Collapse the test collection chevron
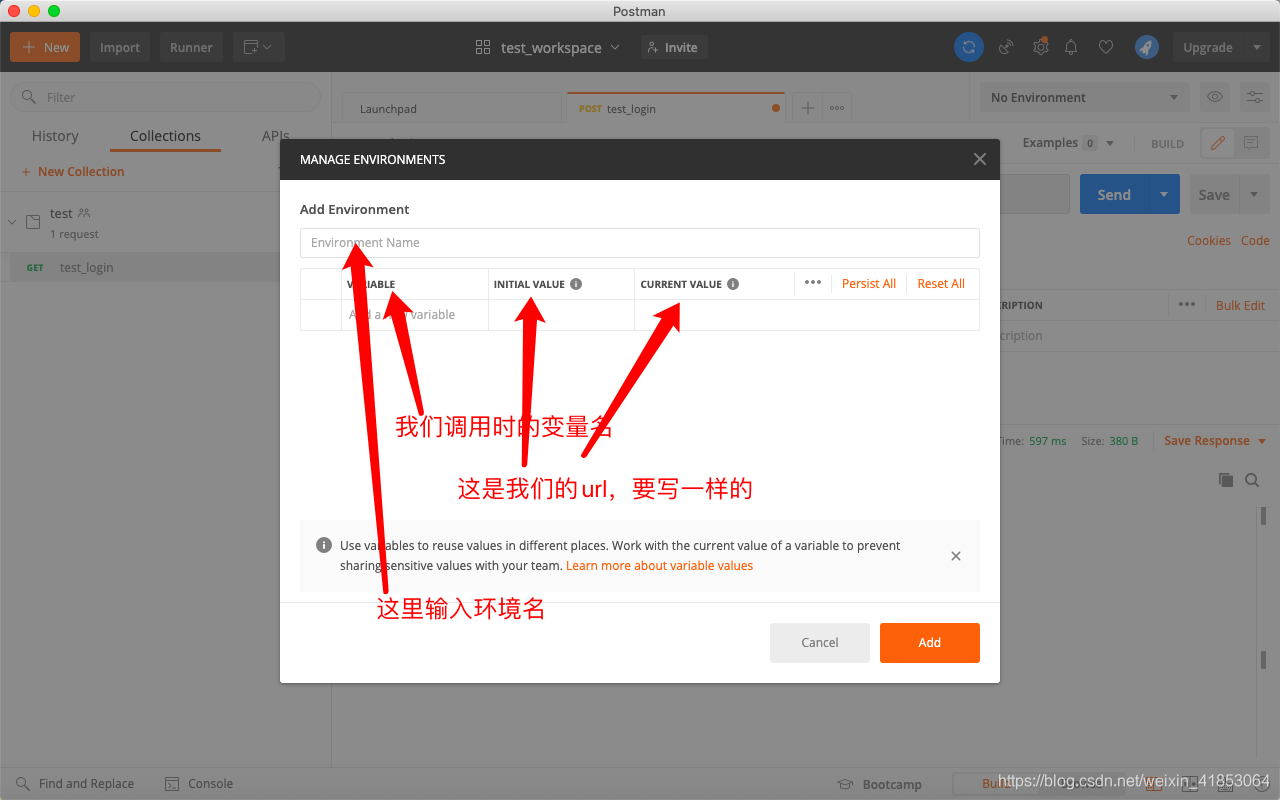 [12, 222]
